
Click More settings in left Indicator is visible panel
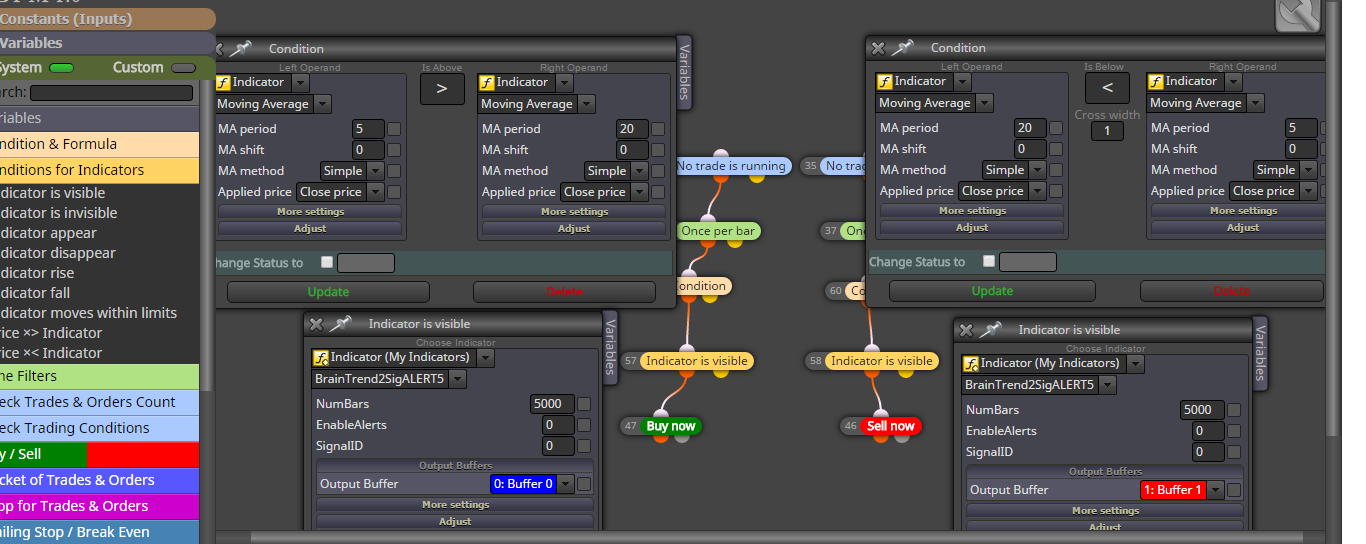pos(455,505)
